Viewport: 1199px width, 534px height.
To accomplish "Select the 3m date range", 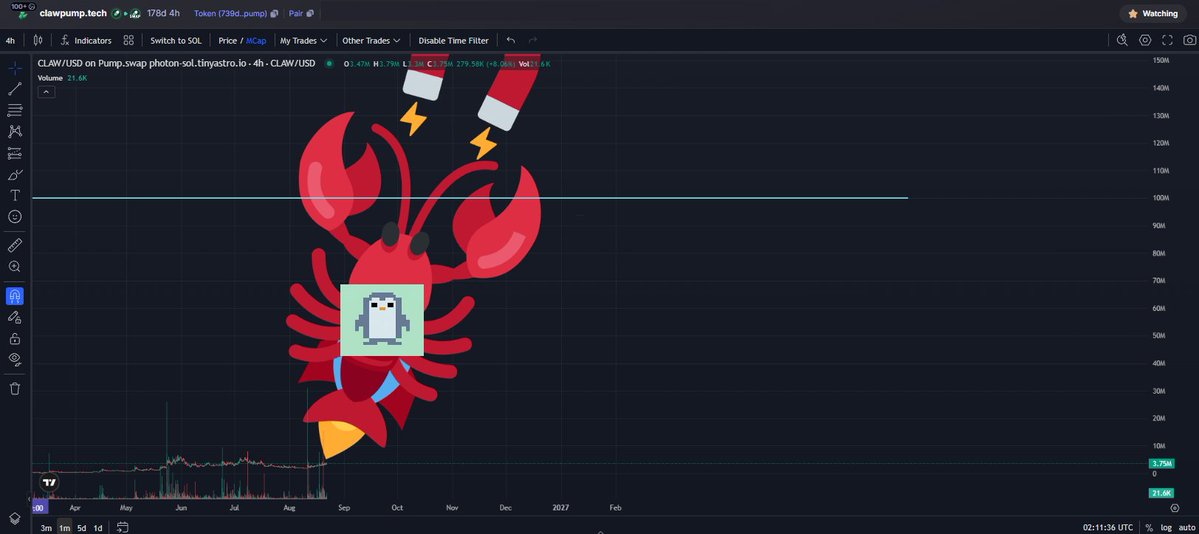I will (x=46, y=528).
